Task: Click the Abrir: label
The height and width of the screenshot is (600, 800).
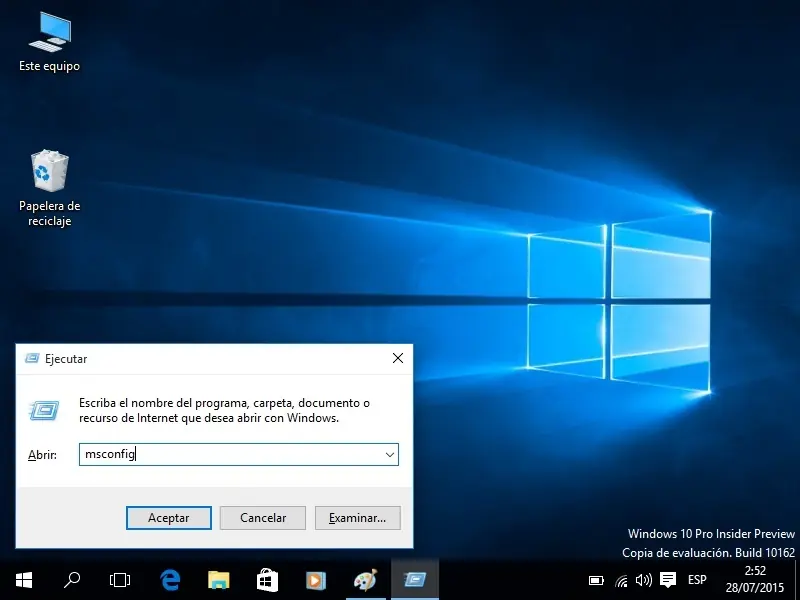Action: click(x=42, y=455)
